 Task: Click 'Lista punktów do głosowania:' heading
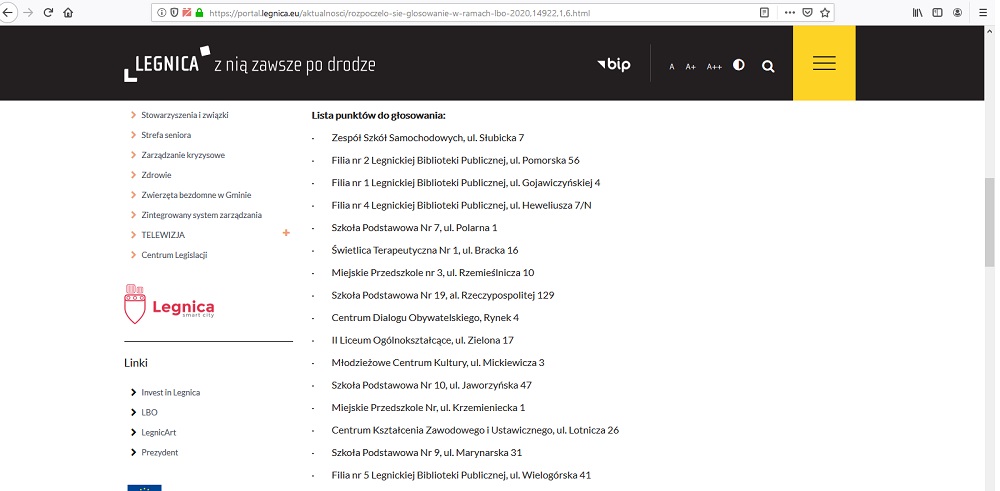point(378,115)
